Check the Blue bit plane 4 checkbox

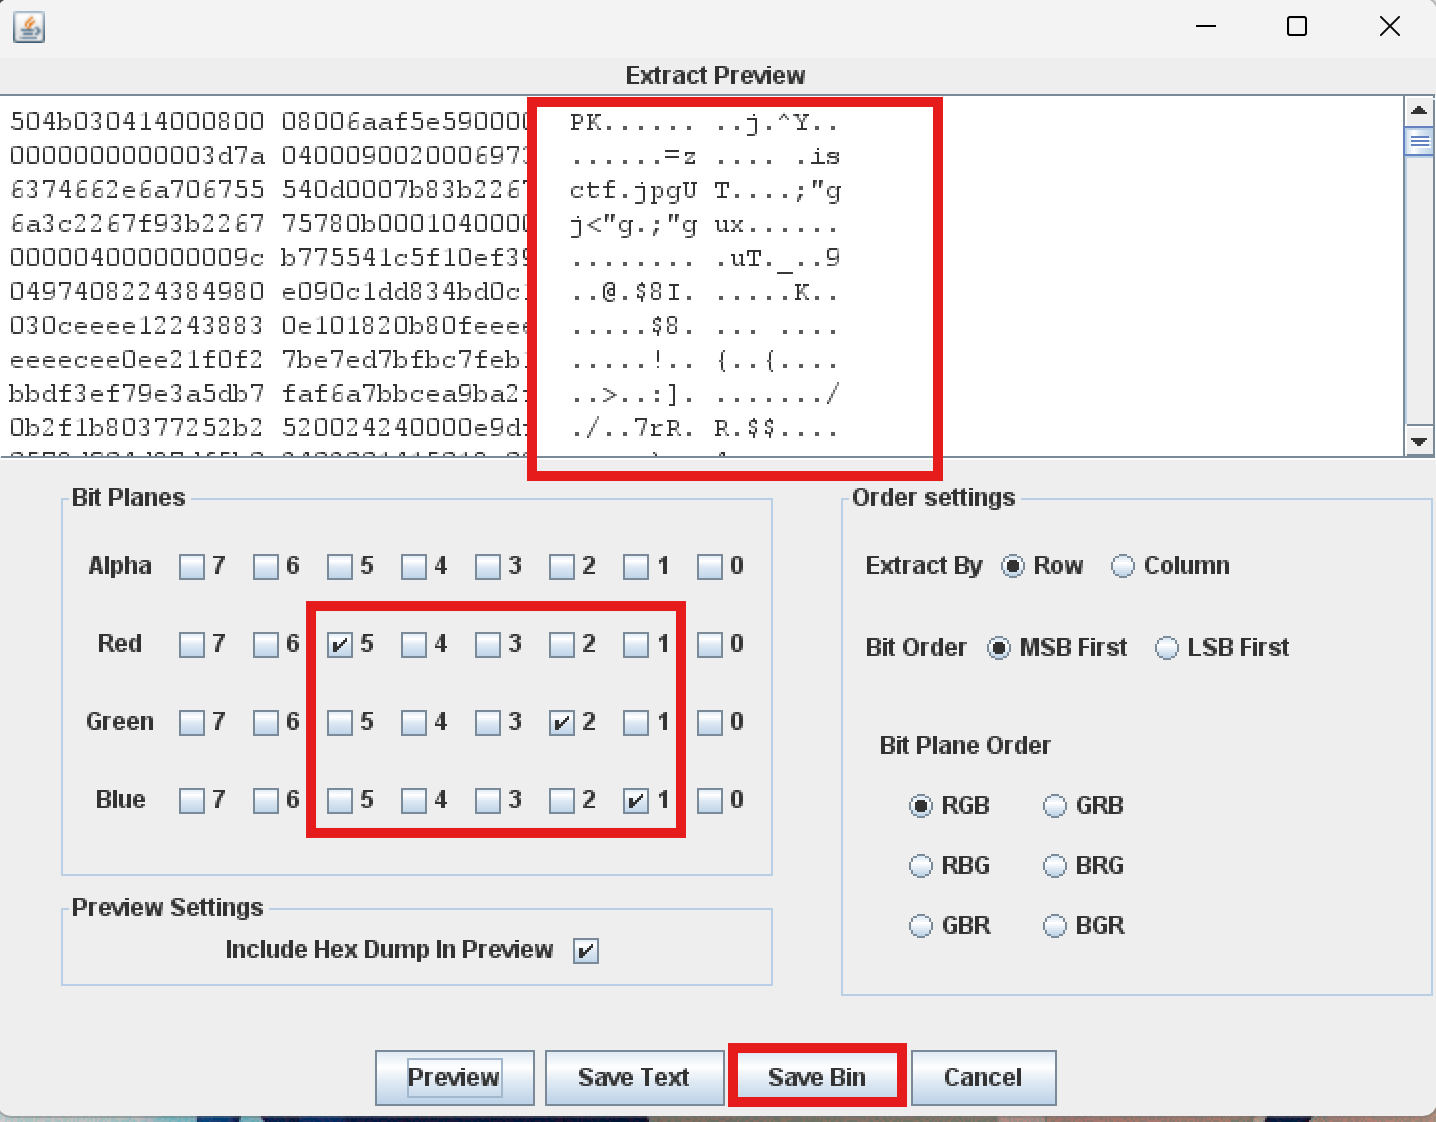click(413, 801)
